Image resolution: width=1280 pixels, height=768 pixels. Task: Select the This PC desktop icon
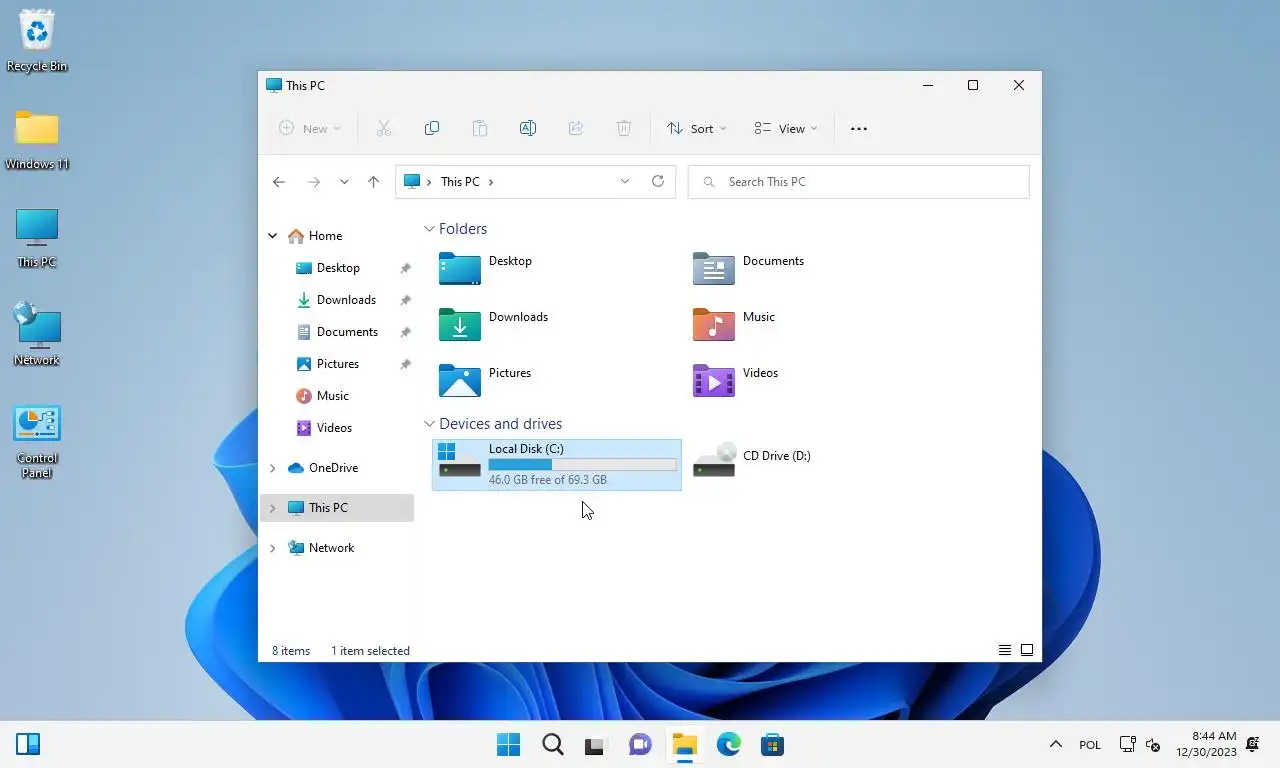(x=37, y=238)
